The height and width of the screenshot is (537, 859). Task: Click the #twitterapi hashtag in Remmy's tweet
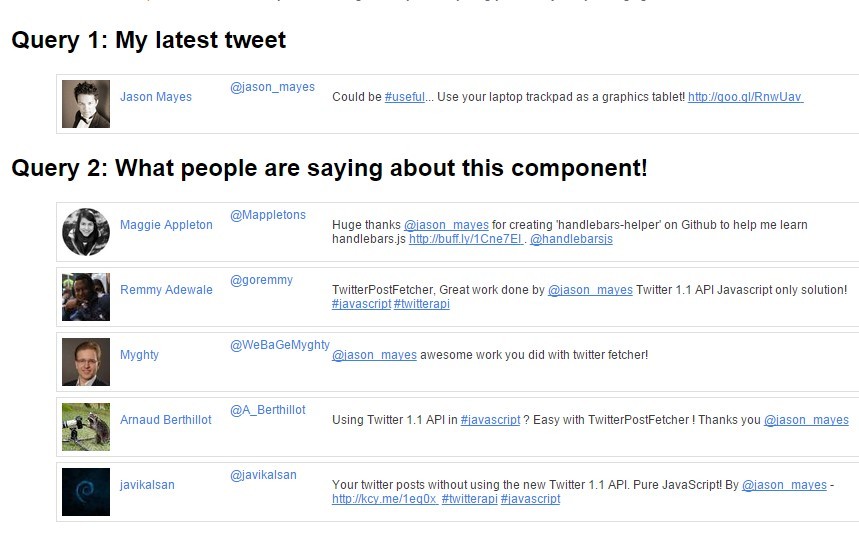(422, 304)
